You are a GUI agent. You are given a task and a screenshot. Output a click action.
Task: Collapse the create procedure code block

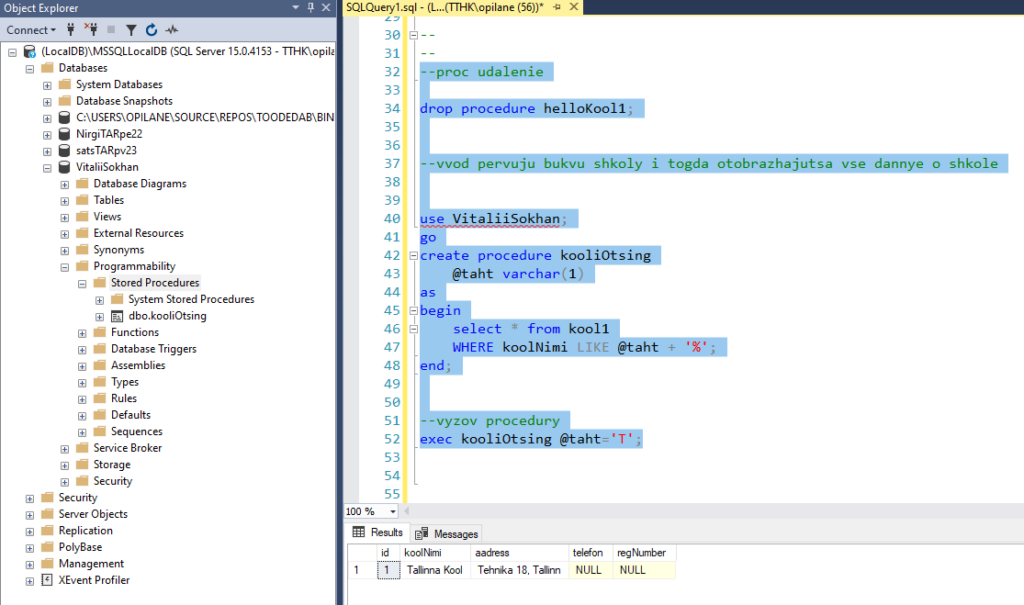point(413,256)
